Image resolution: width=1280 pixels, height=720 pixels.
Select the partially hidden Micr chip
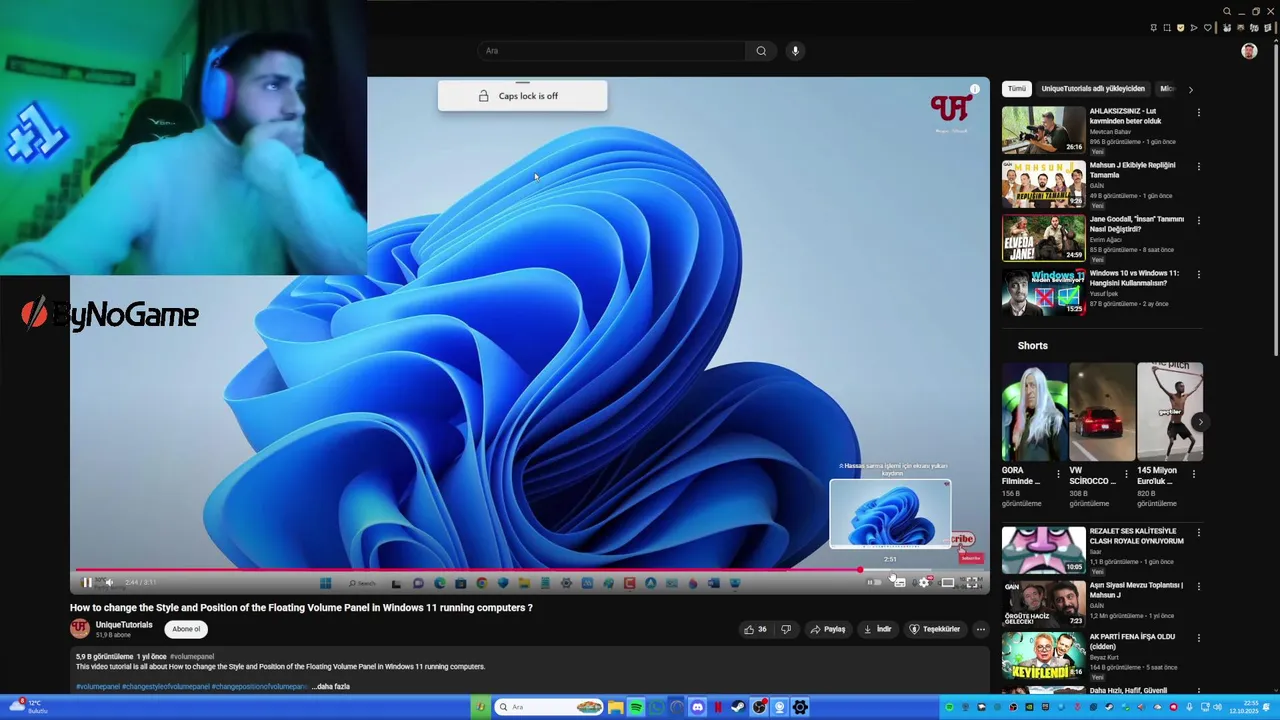(1167, 89)
